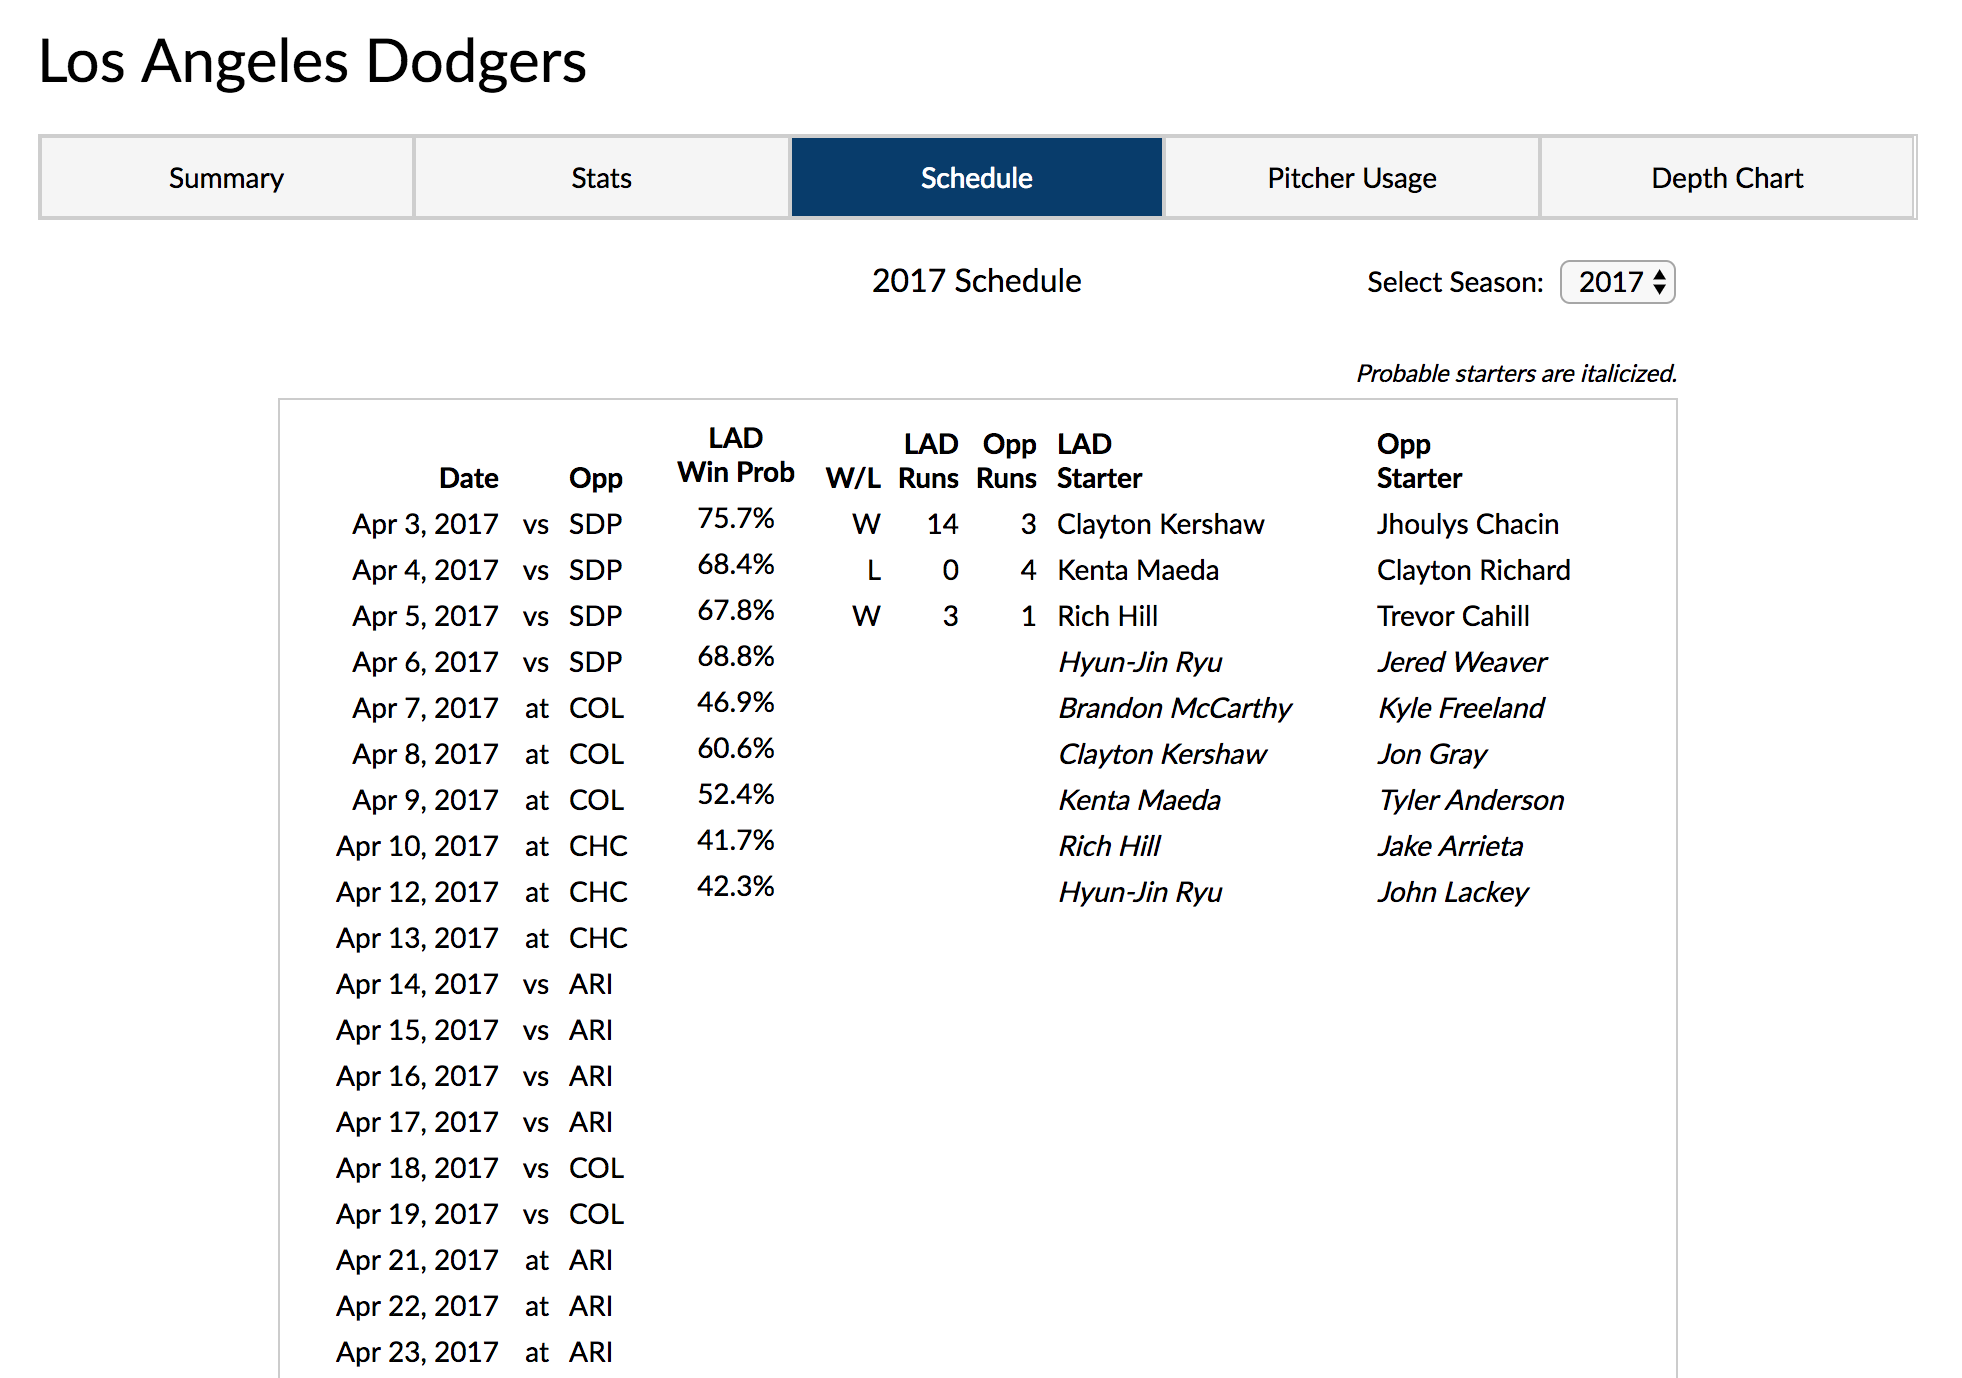The width and height of the screenshot is (1962, 1378).
Task: Click the 2017 Schedule heading
Action: 975,281
